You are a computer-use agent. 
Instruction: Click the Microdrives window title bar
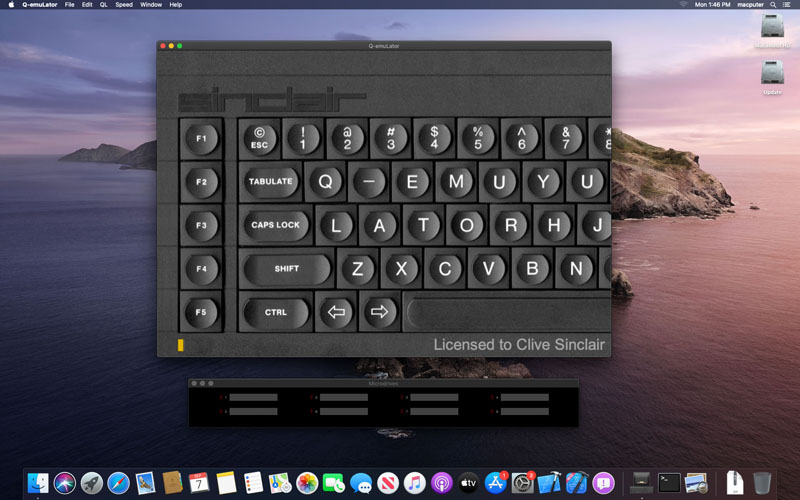384,383
